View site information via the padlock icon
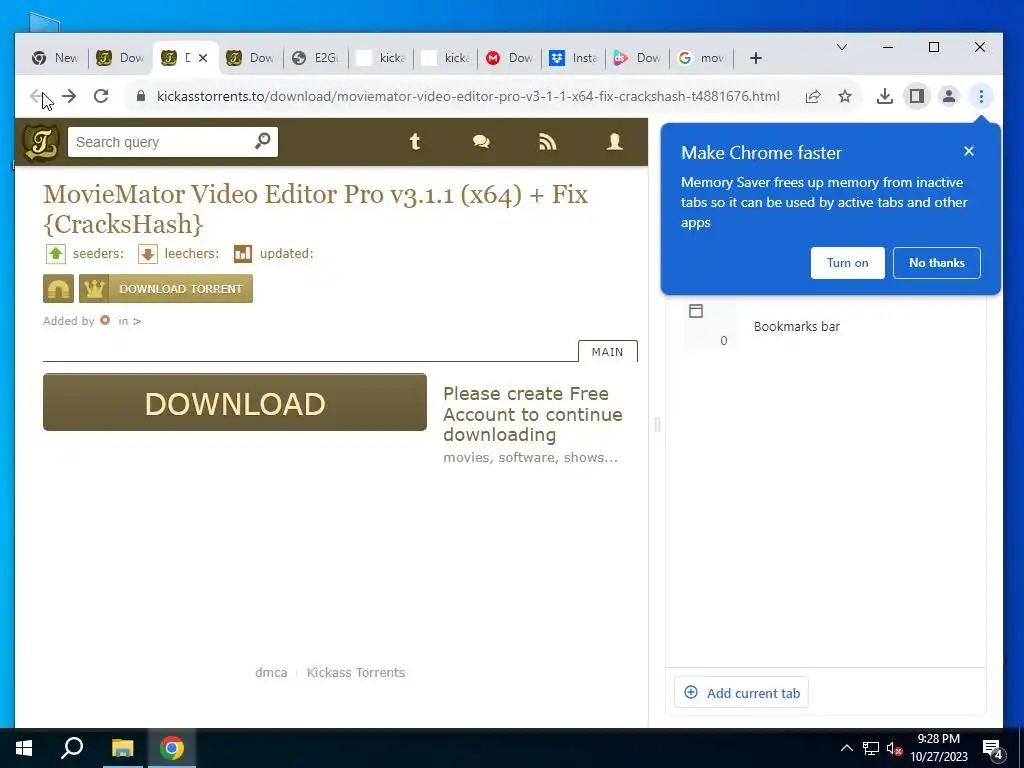 pos(140,97)
